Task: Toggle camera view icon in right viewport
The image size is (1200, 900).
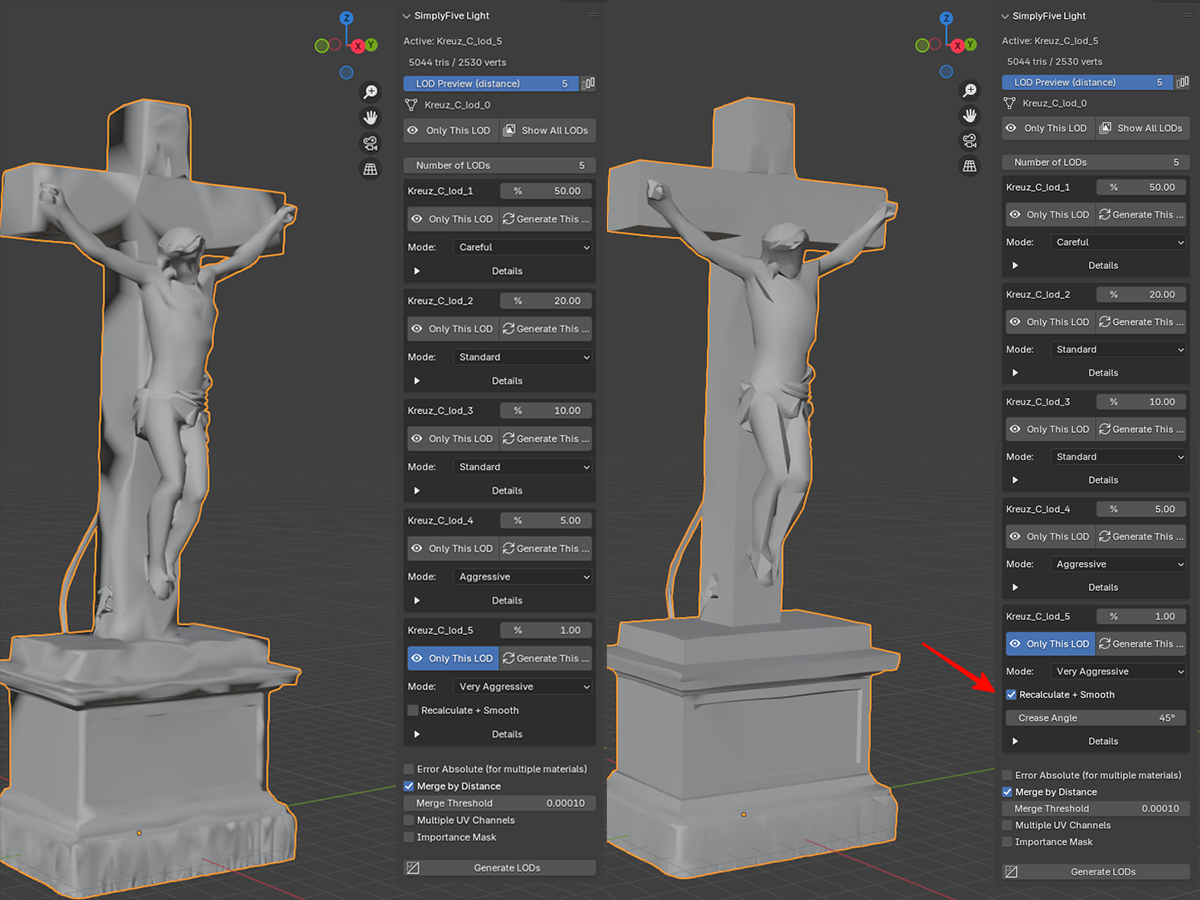Action: (x=969, y=140)
